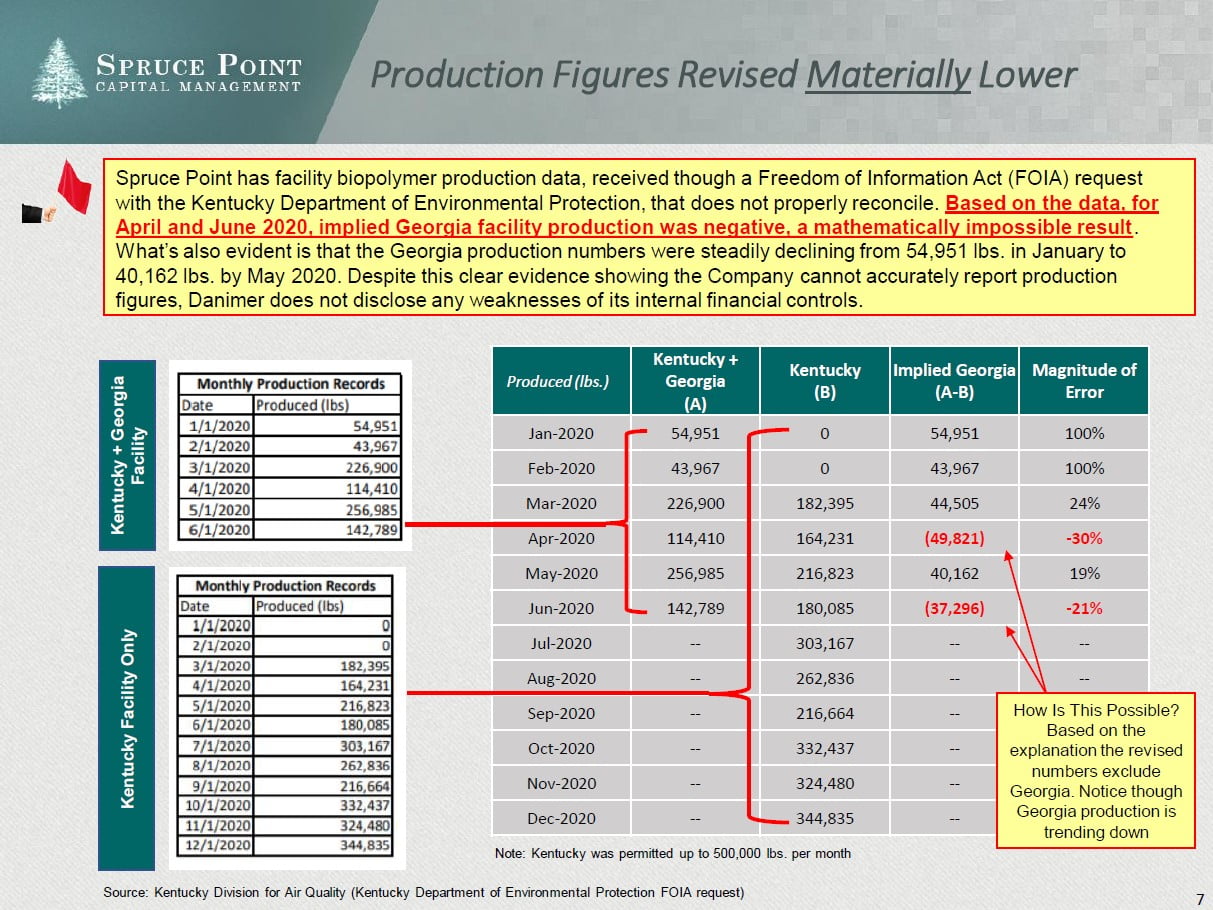Click the note about Kentucky's 500,000 lbs. permit

tap(672, 853)
